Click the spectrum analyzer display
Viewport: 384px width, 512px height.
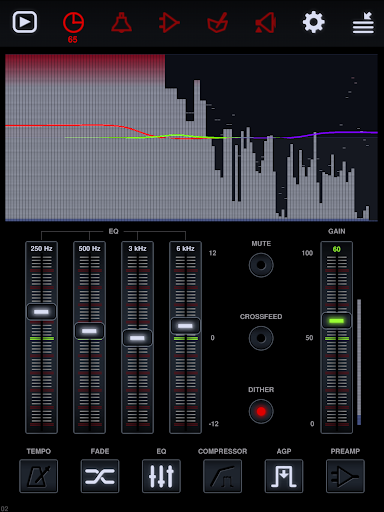point(191,137)
